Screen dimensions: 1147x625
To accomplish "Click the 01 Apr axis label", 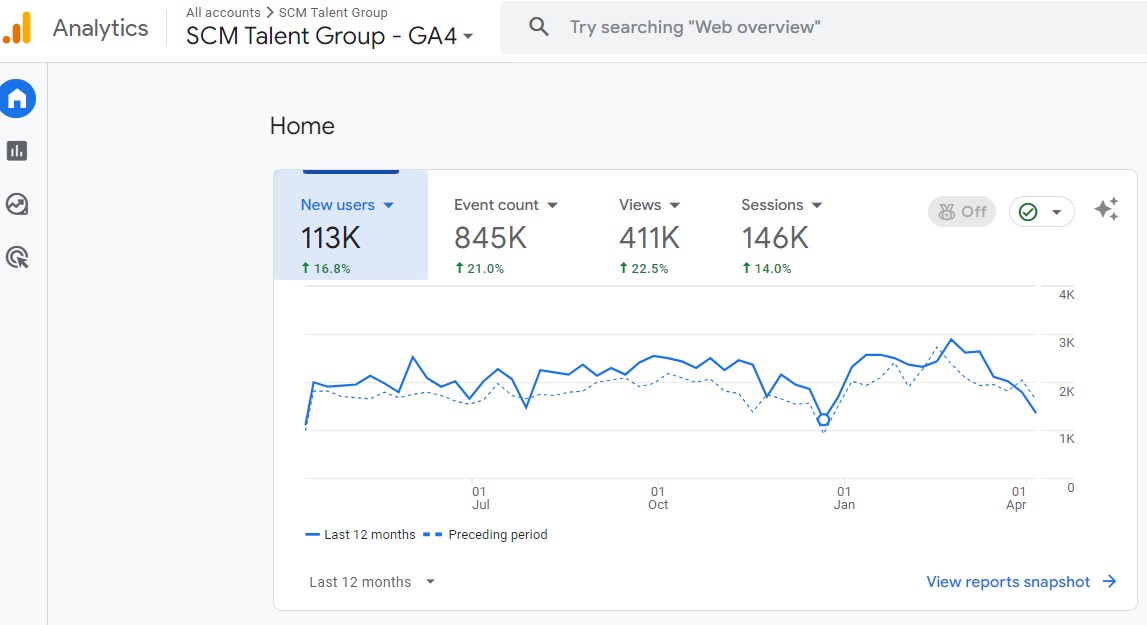I will tap(1017, 498).
